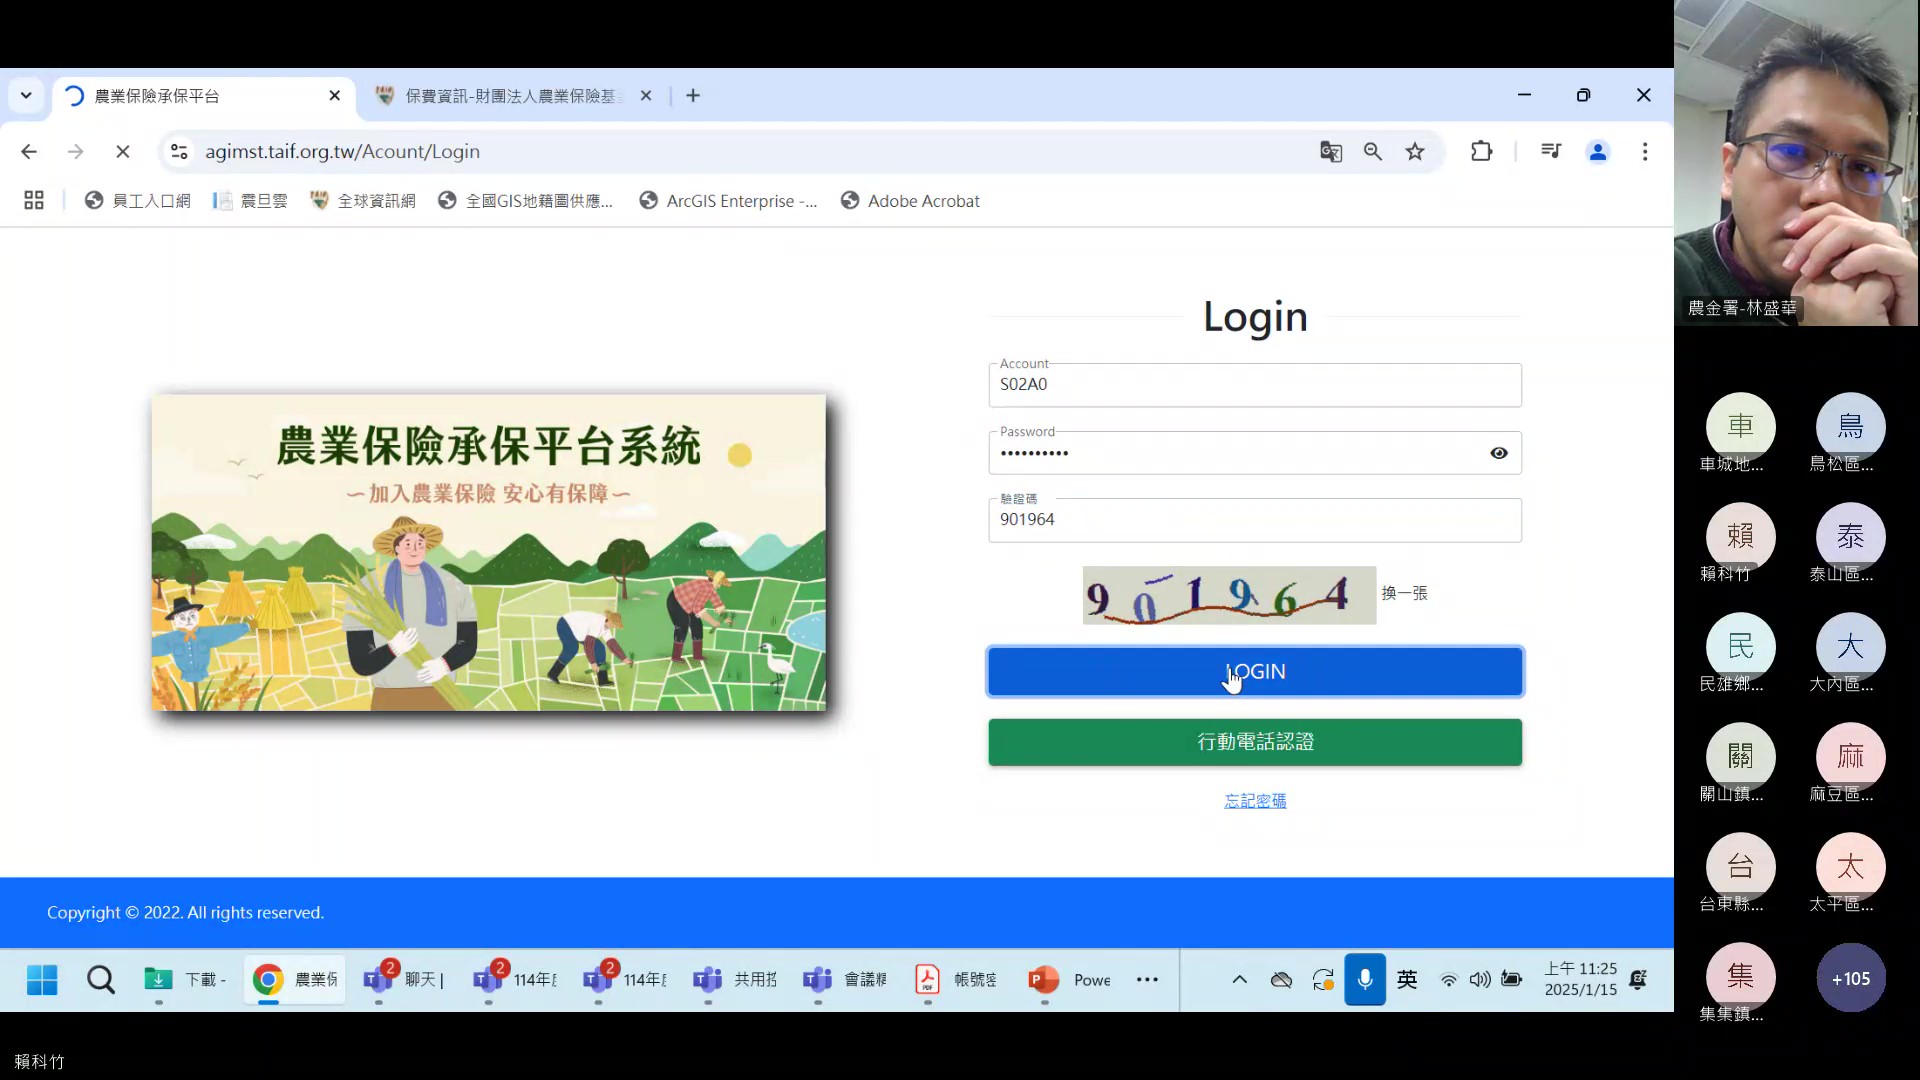Viewport: 1920px width, 1080px height.
Task: Open the PDF 帳號 taskbar item
Action: click(956, 980)
